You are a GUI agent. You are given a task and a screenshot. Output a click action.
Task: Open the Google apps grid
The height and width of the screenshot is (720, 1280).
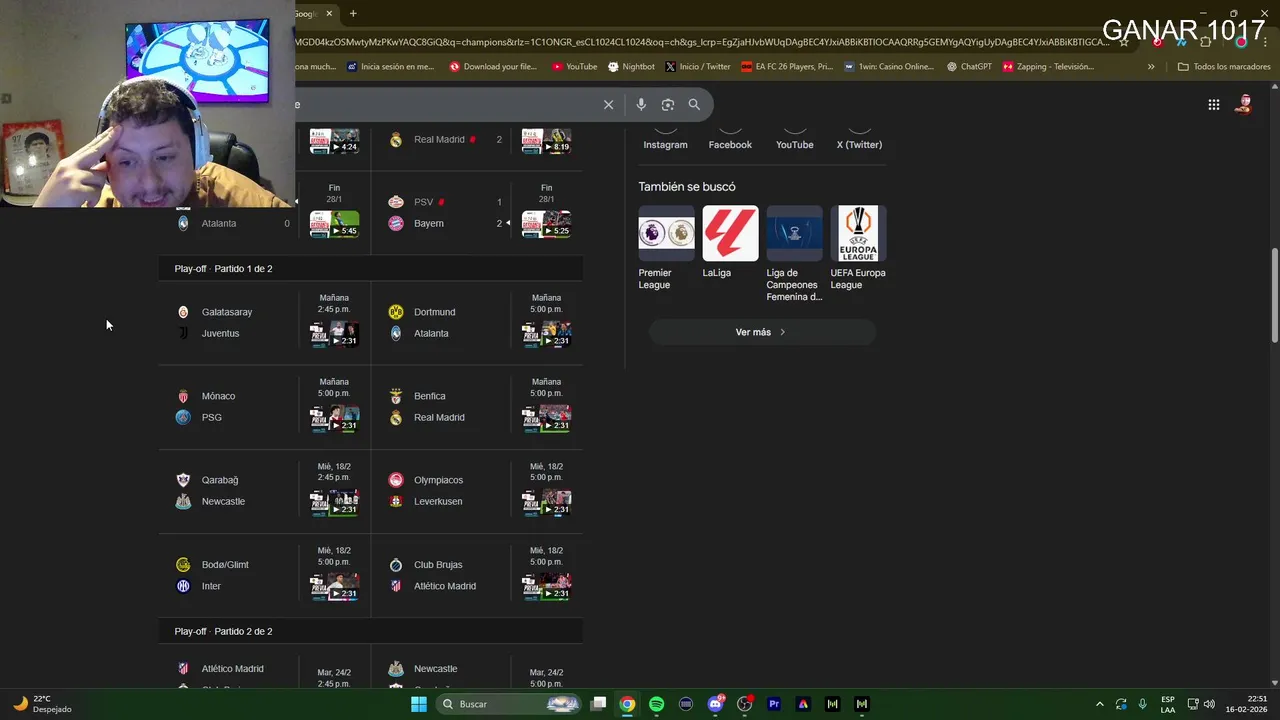click(x=1213, y=104)
